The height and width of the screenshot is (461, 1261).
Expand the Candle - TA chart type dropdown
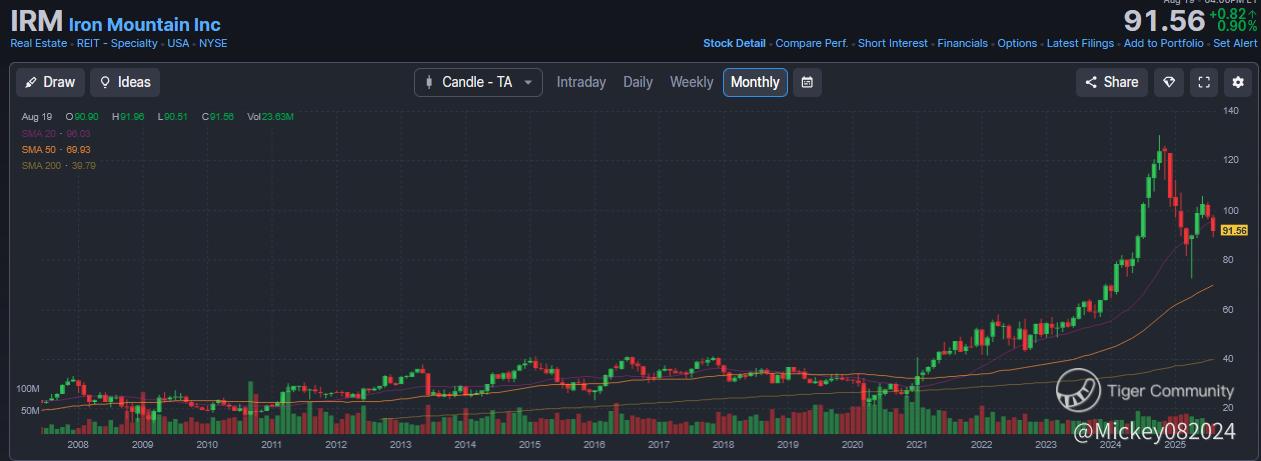click(478, 82)
